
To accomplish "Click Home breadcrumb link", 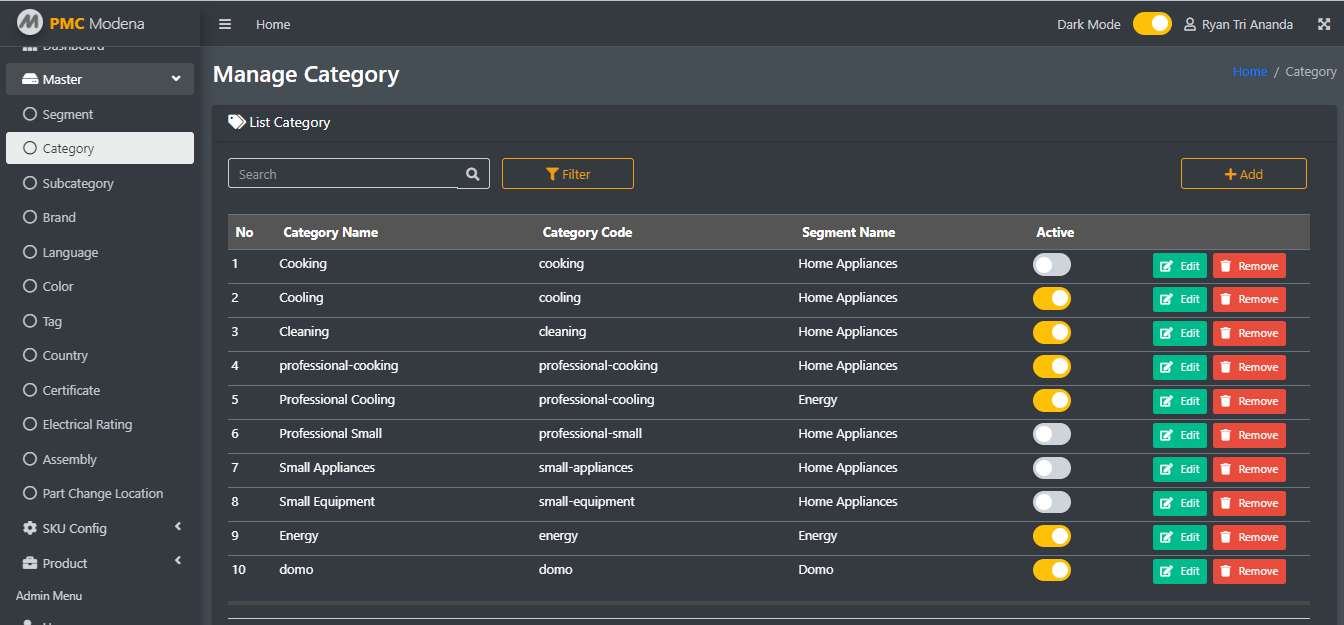I will tap(1250, 72).
